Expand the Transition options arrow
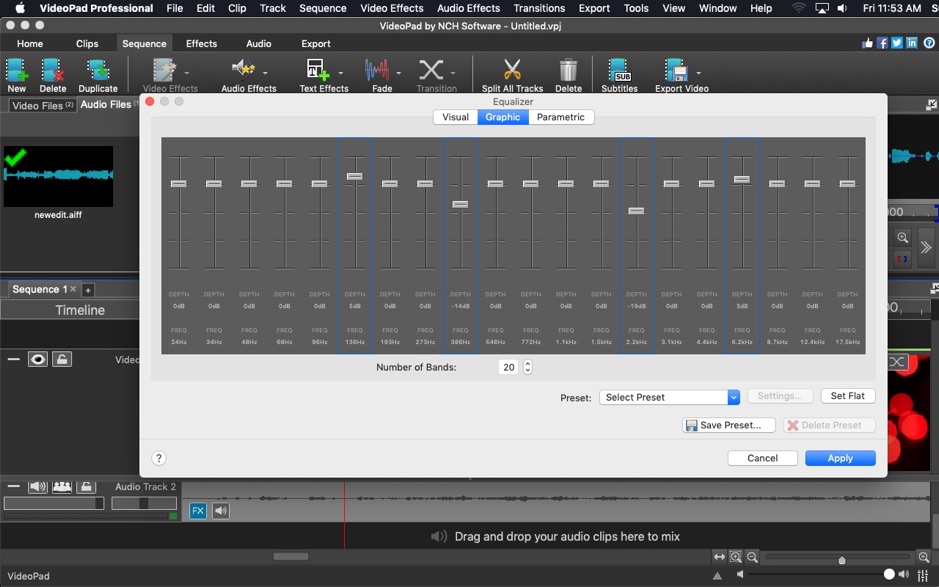This screenshot has width=939, height=587. coord(455,75)
